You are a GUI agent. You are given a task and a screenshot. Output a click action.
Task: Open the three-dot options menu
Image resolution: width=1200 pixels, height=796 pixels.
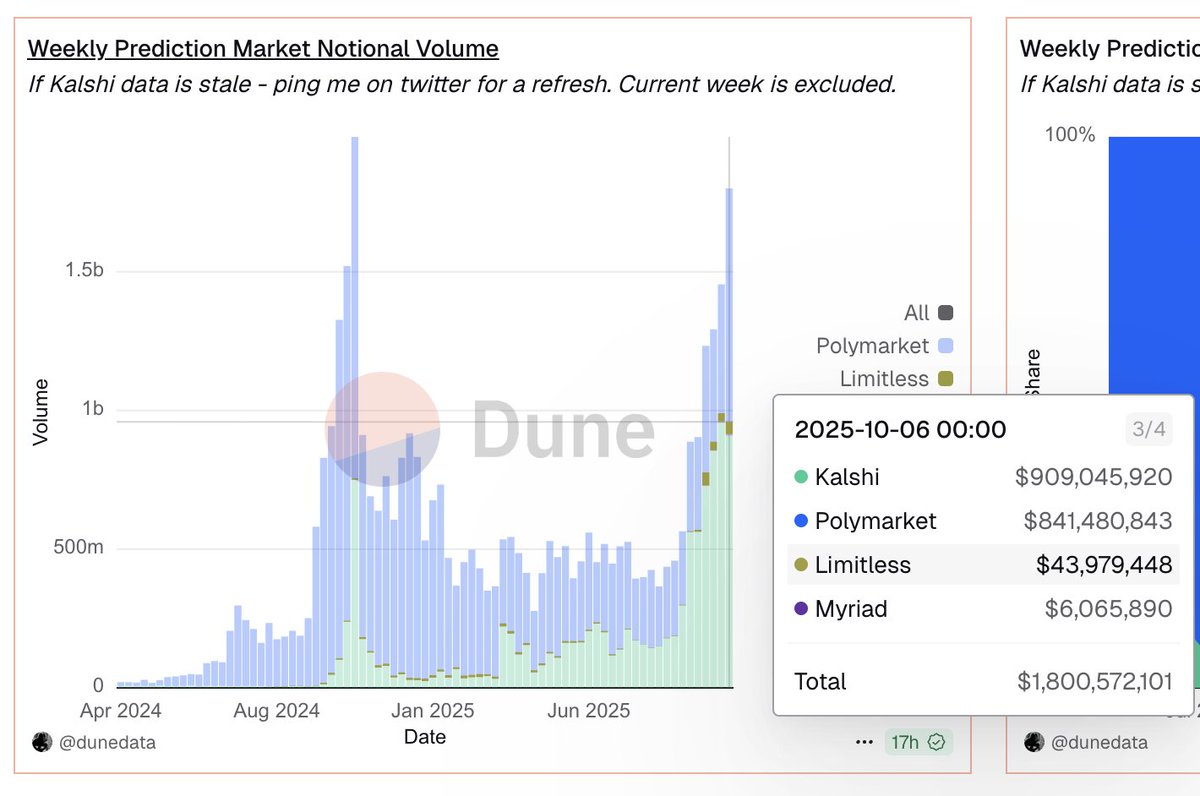864,742
